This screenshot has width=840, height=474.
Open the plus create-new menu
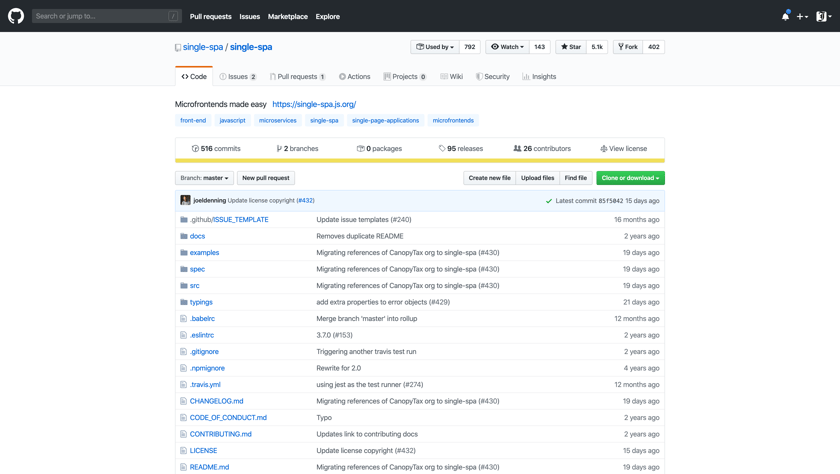[x=802, y=17]
